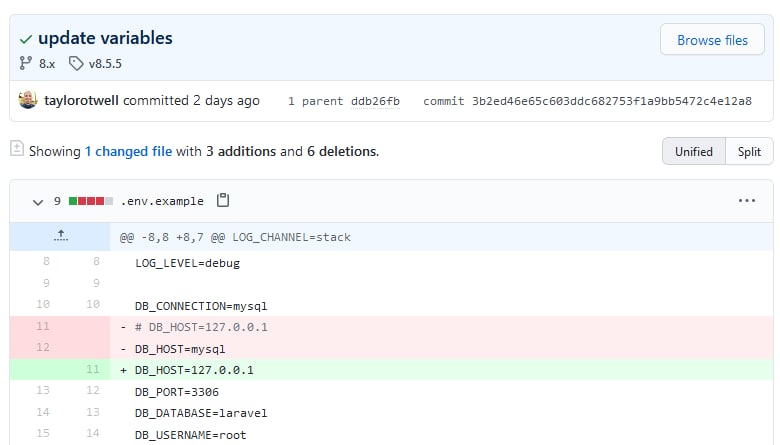The width and height of the screenshot is (780, 445).
Task: Click the green check status icon
Action: click(26, 39)
